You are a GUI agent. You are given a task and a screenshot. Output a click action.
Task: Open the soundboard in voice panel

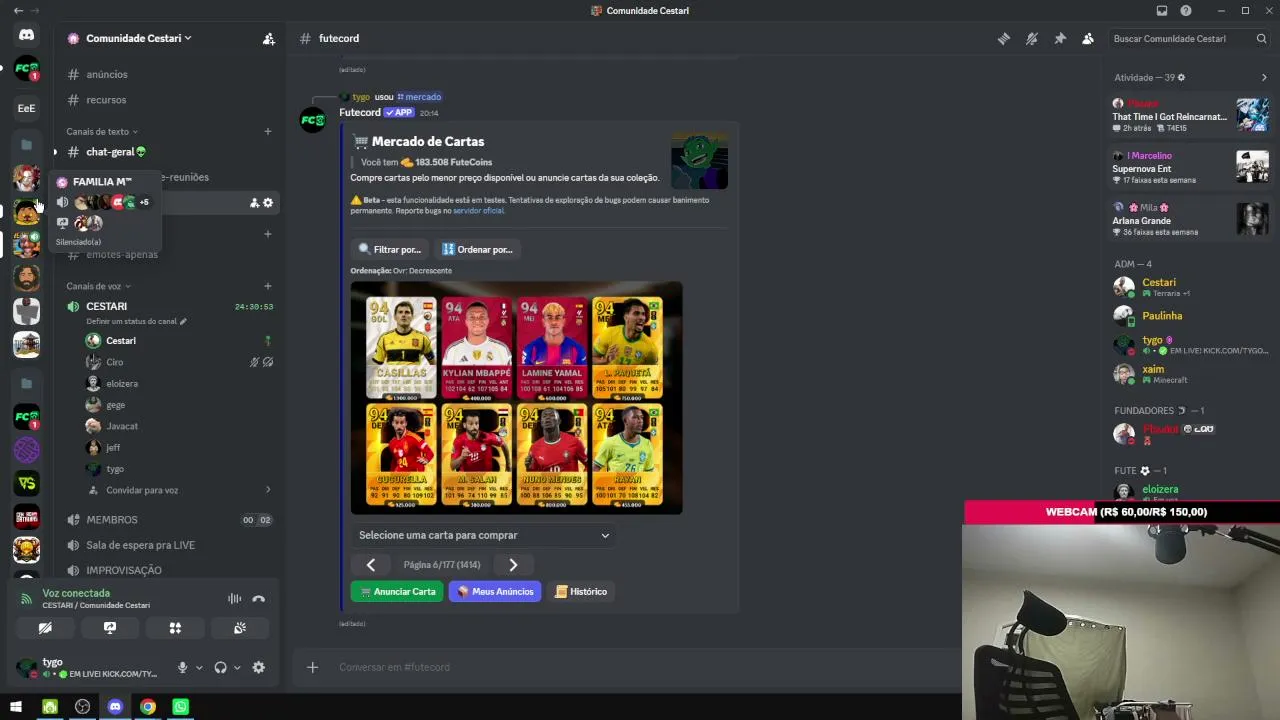(x=240, y=628)
